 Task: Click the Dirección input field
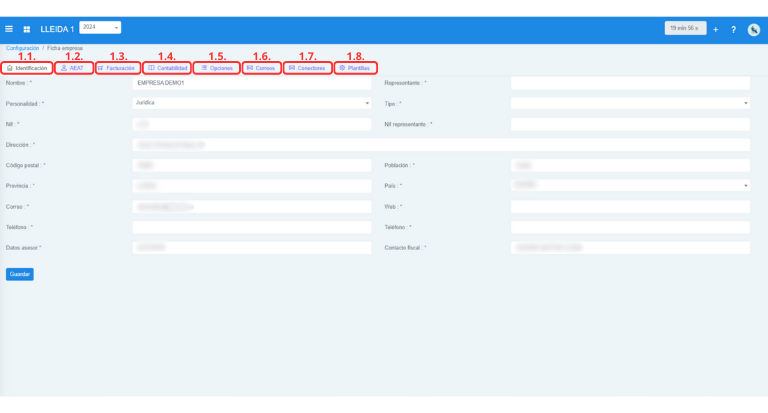point(441,145)
